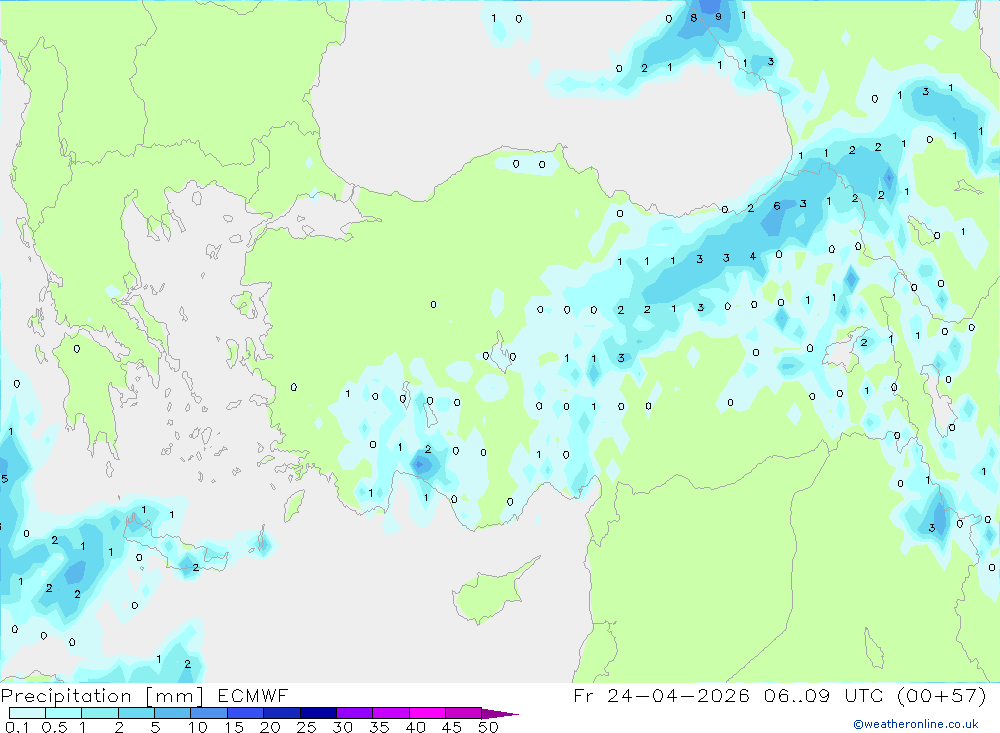Select the 5–10 mm legend color swatch
This screenshot has width=1000, height=733.
coord(172,713)
